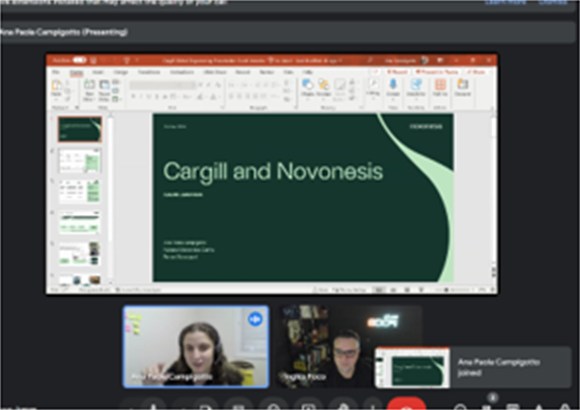Screen dimensions: 580x410
Task: Toggle the AutoSave switch in PowerPoint
Action: [79, 60]
